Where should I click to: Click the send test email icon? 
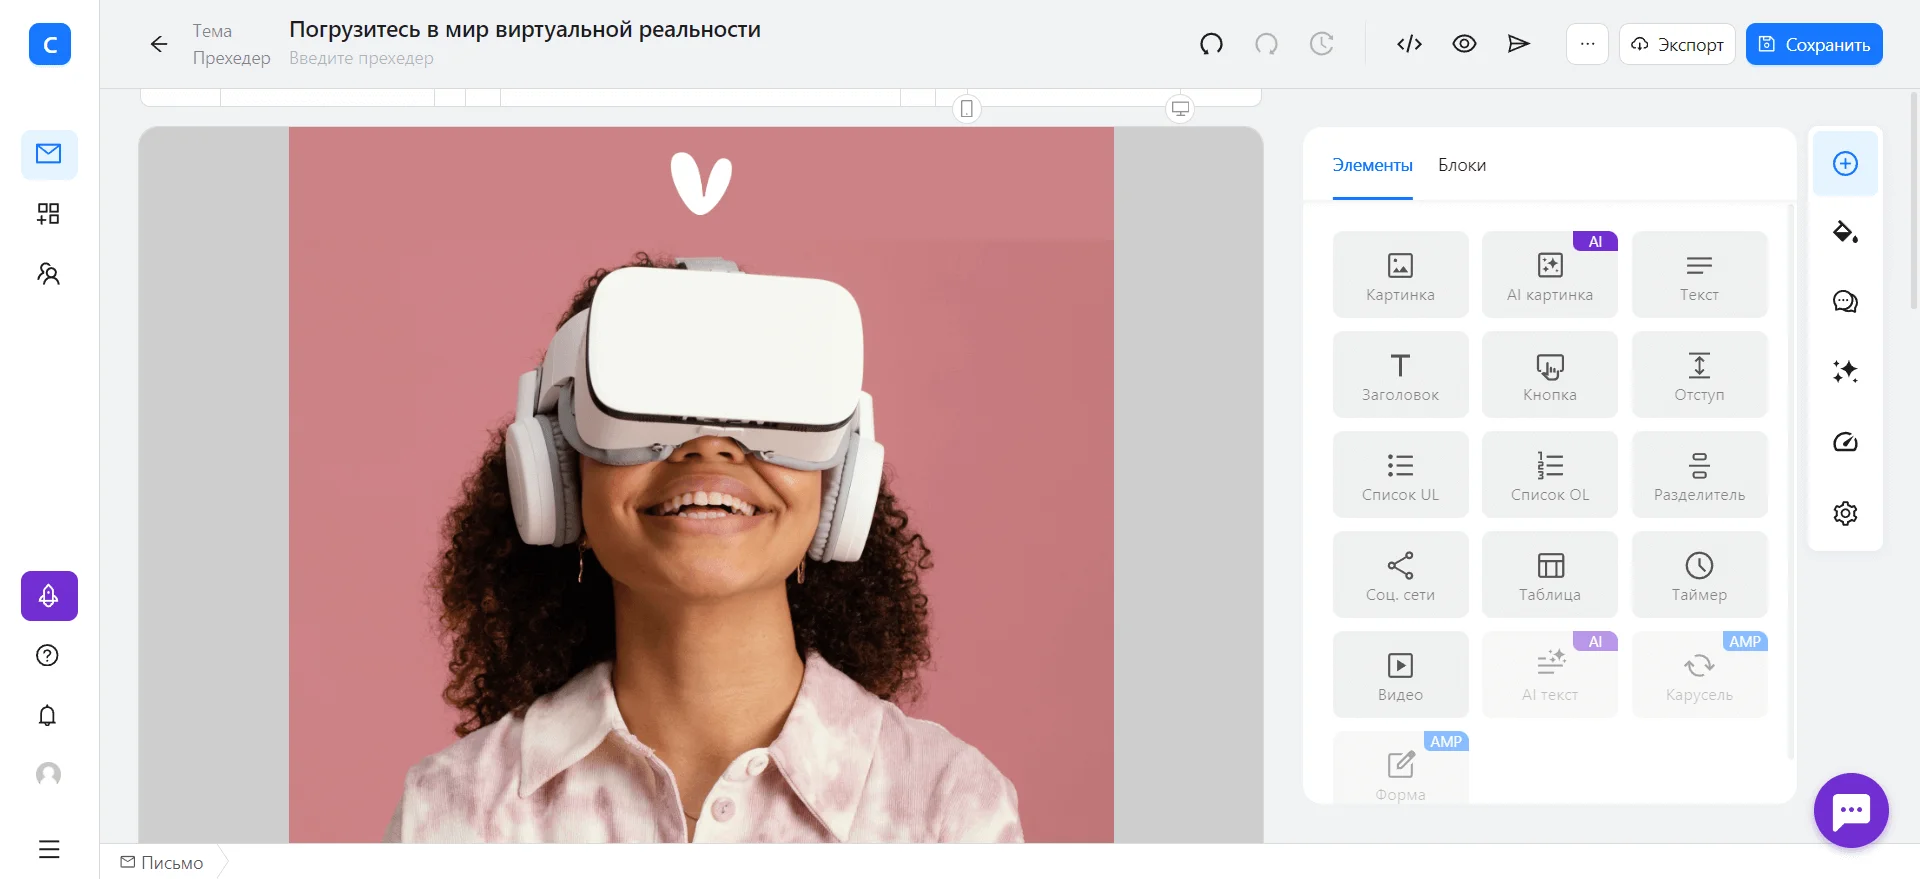pyautogui.click(x=1518, y=44)
